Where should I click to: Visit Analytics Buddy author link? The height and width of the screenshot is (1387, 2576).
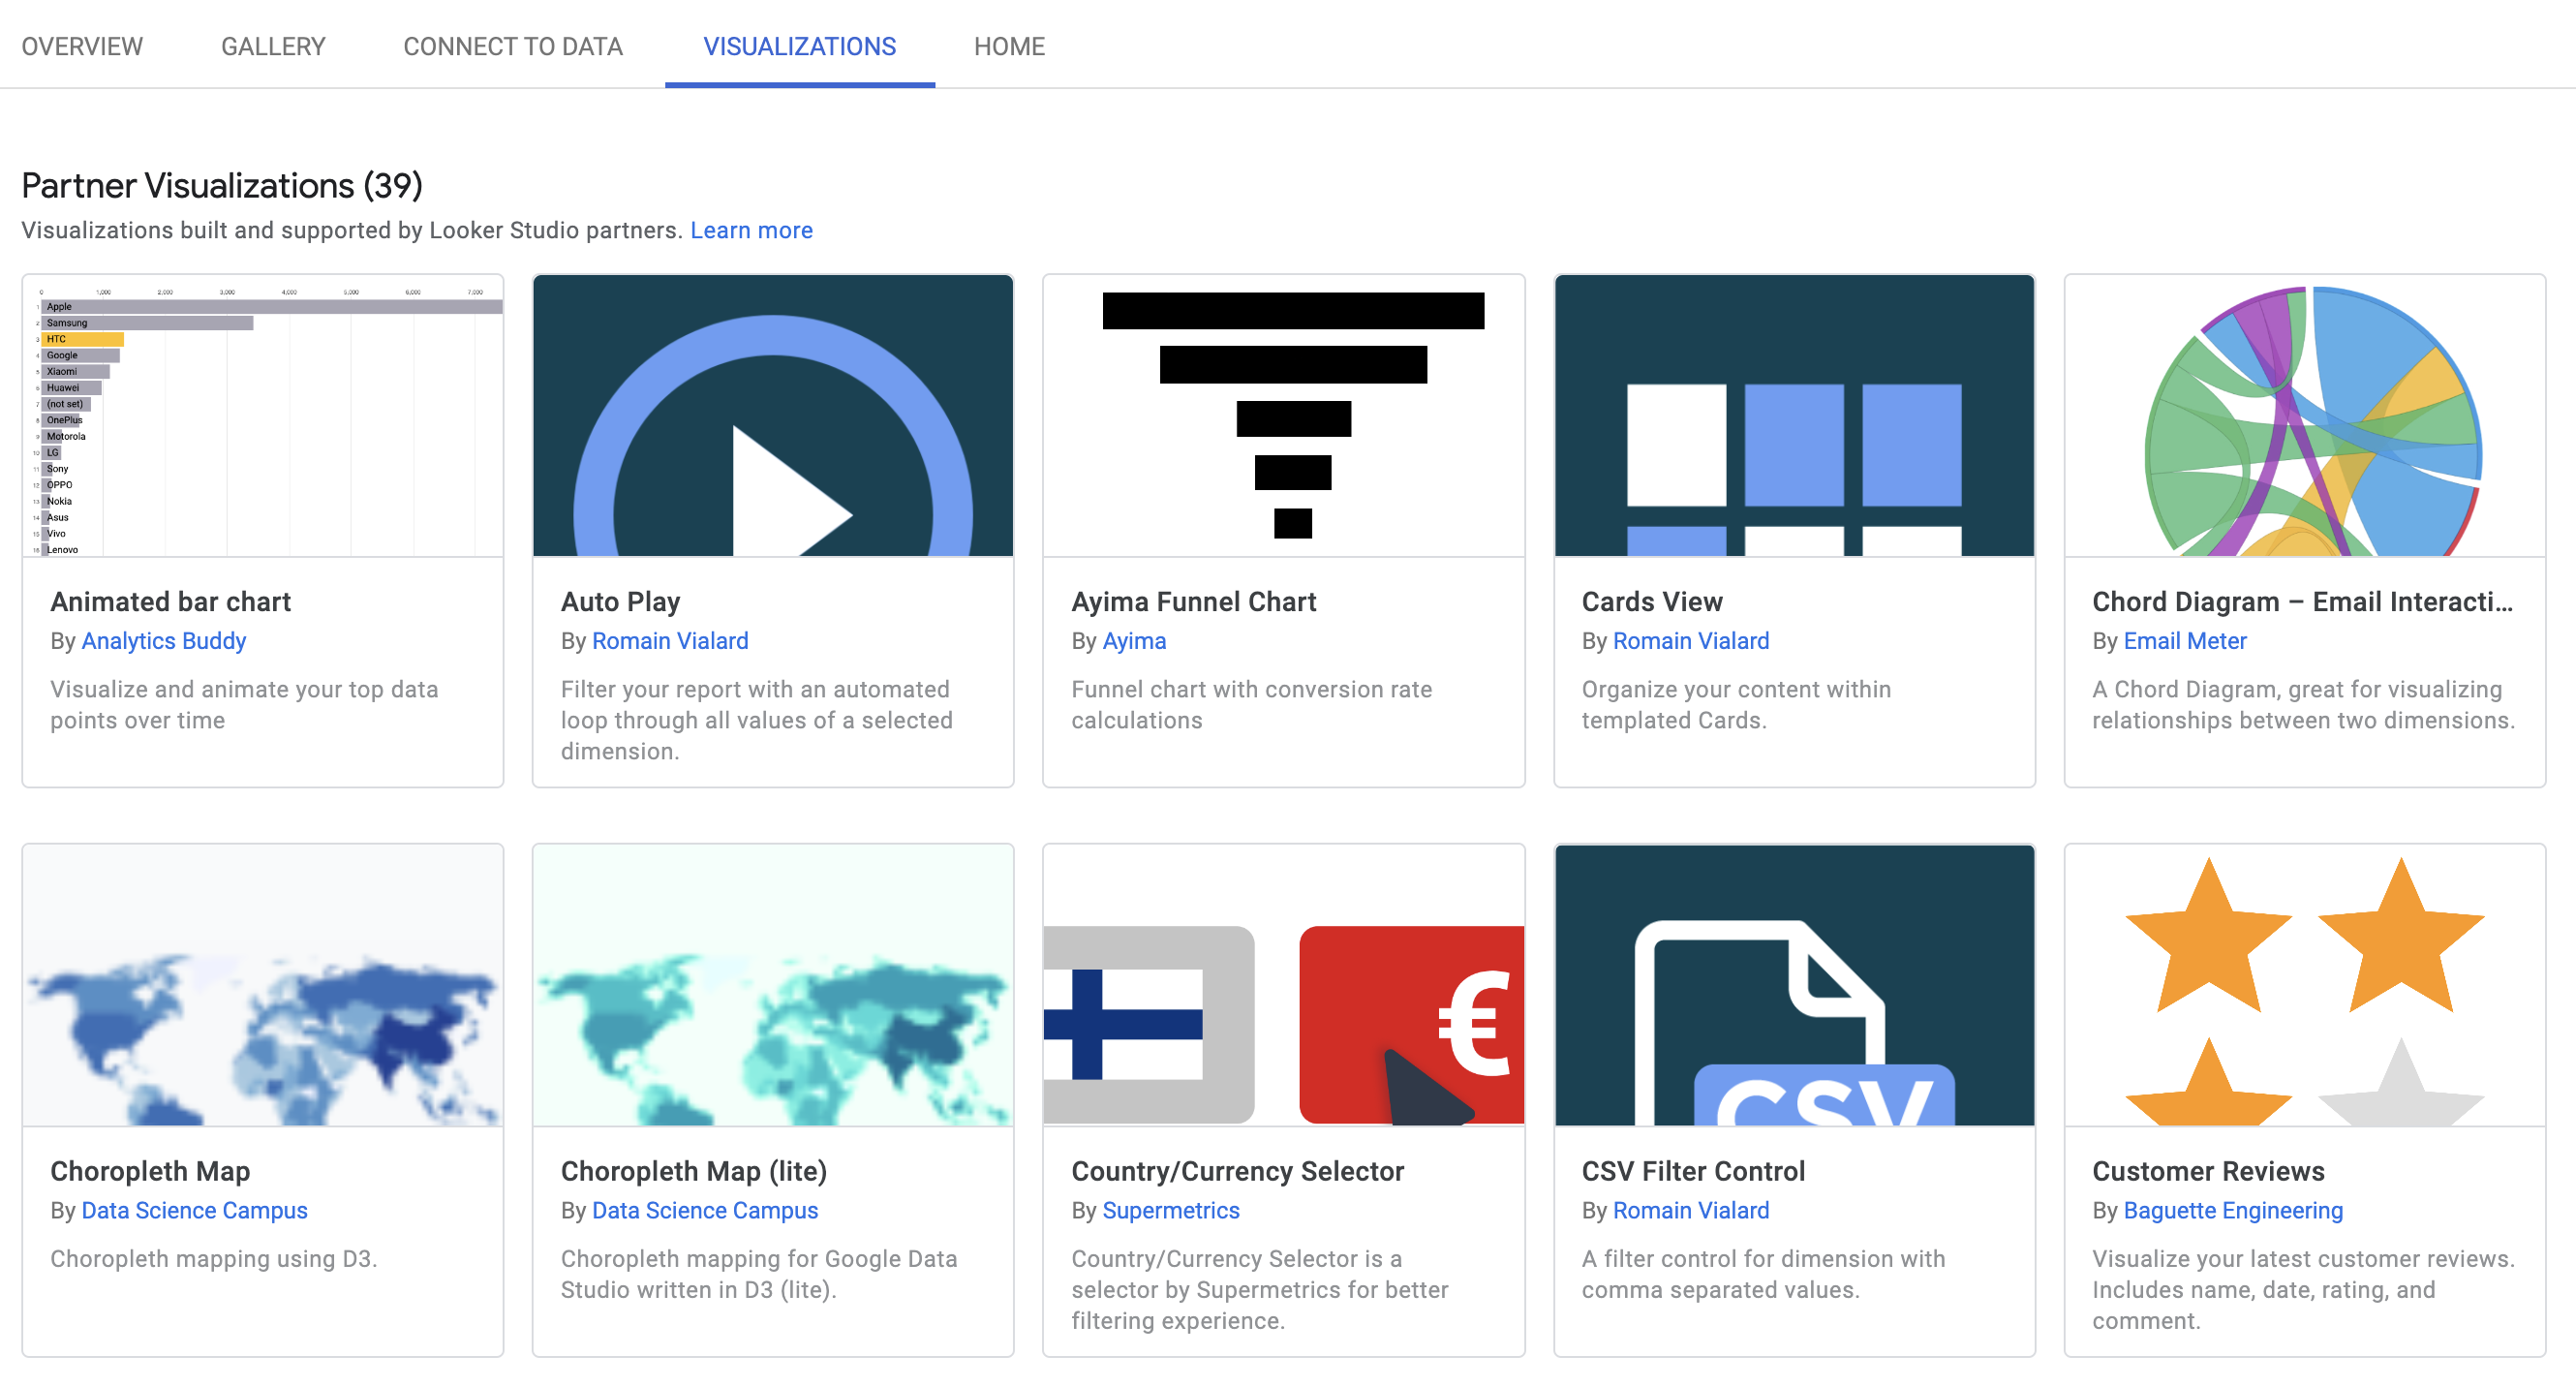click(163, 641)
